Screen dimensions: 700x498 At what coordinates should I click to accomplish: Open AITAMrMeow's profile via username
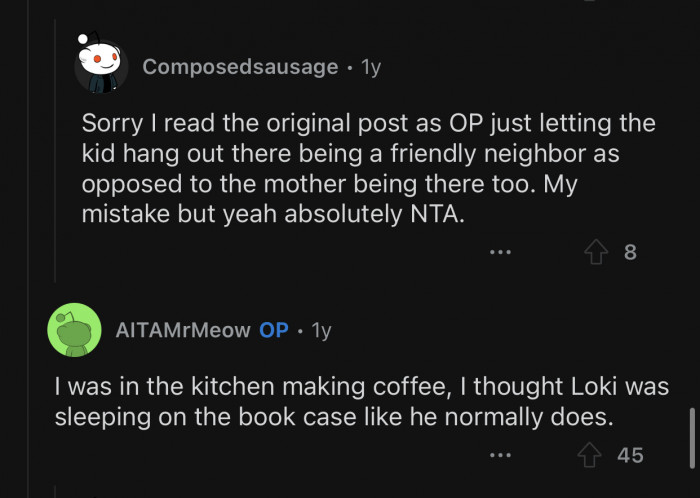click(x=183, y=330)
